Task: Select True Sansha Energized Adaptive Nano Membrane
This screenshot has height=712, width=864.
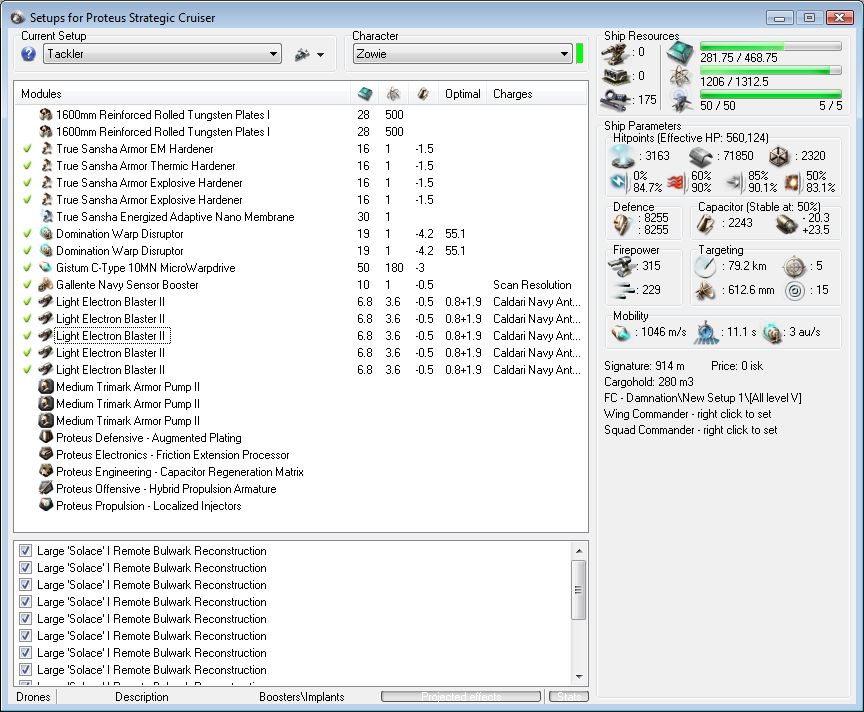Action: click(x=301, y=217)
